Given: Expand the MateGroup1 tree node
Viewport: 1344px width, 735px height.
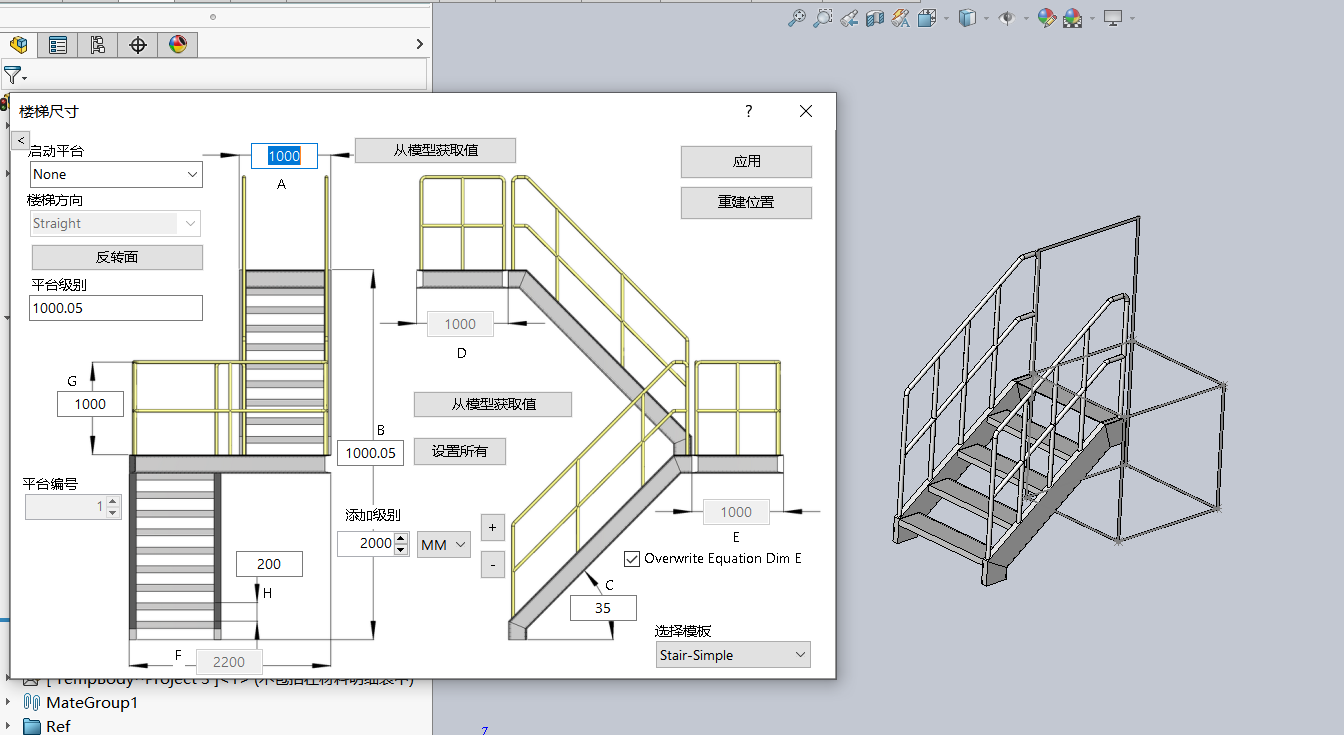Looking at the screenshot, I should pos(8,702).
